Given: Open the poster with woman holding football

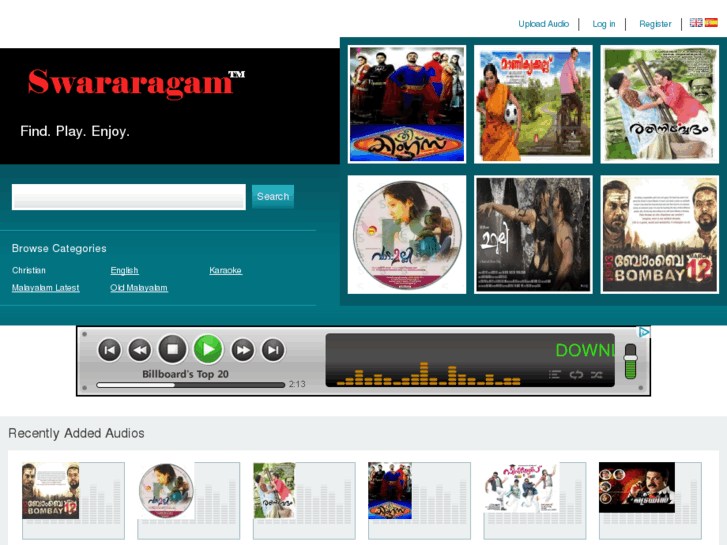Looking at the screenshot, I should click(533, 104).
